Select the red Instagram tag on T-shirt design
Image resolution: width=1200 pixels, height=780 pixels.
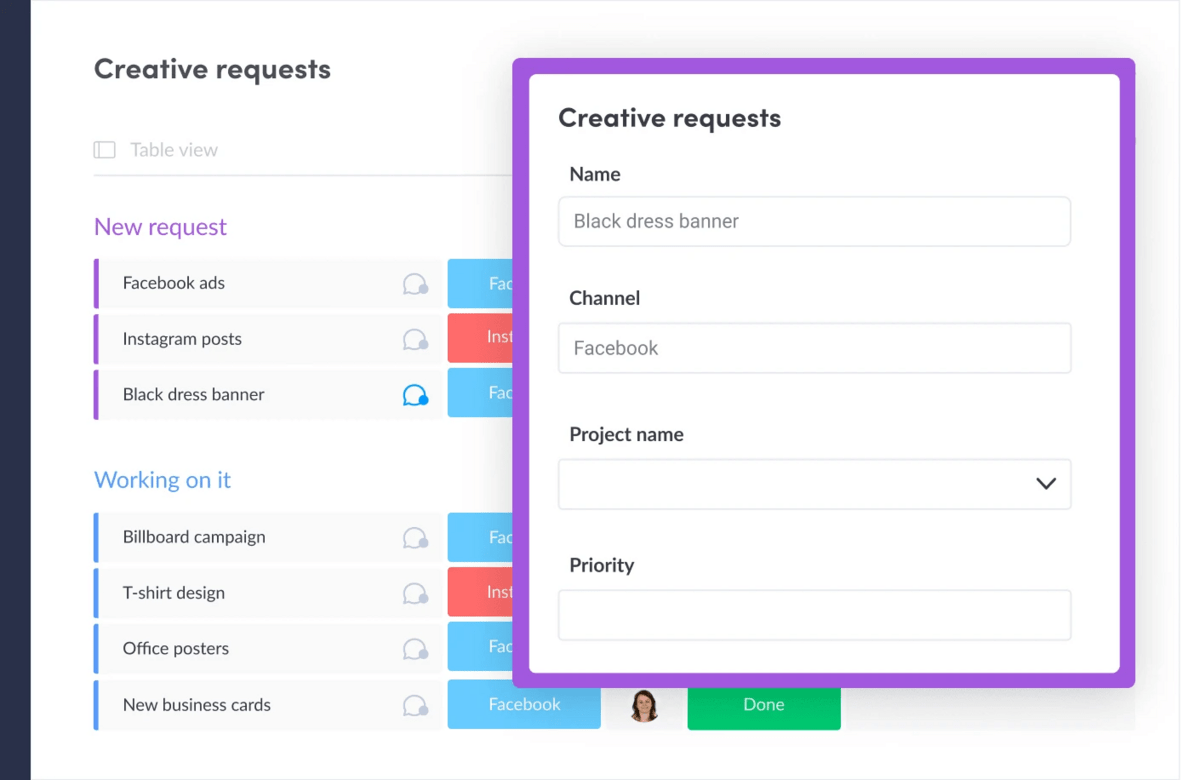[x=481, y=592]
